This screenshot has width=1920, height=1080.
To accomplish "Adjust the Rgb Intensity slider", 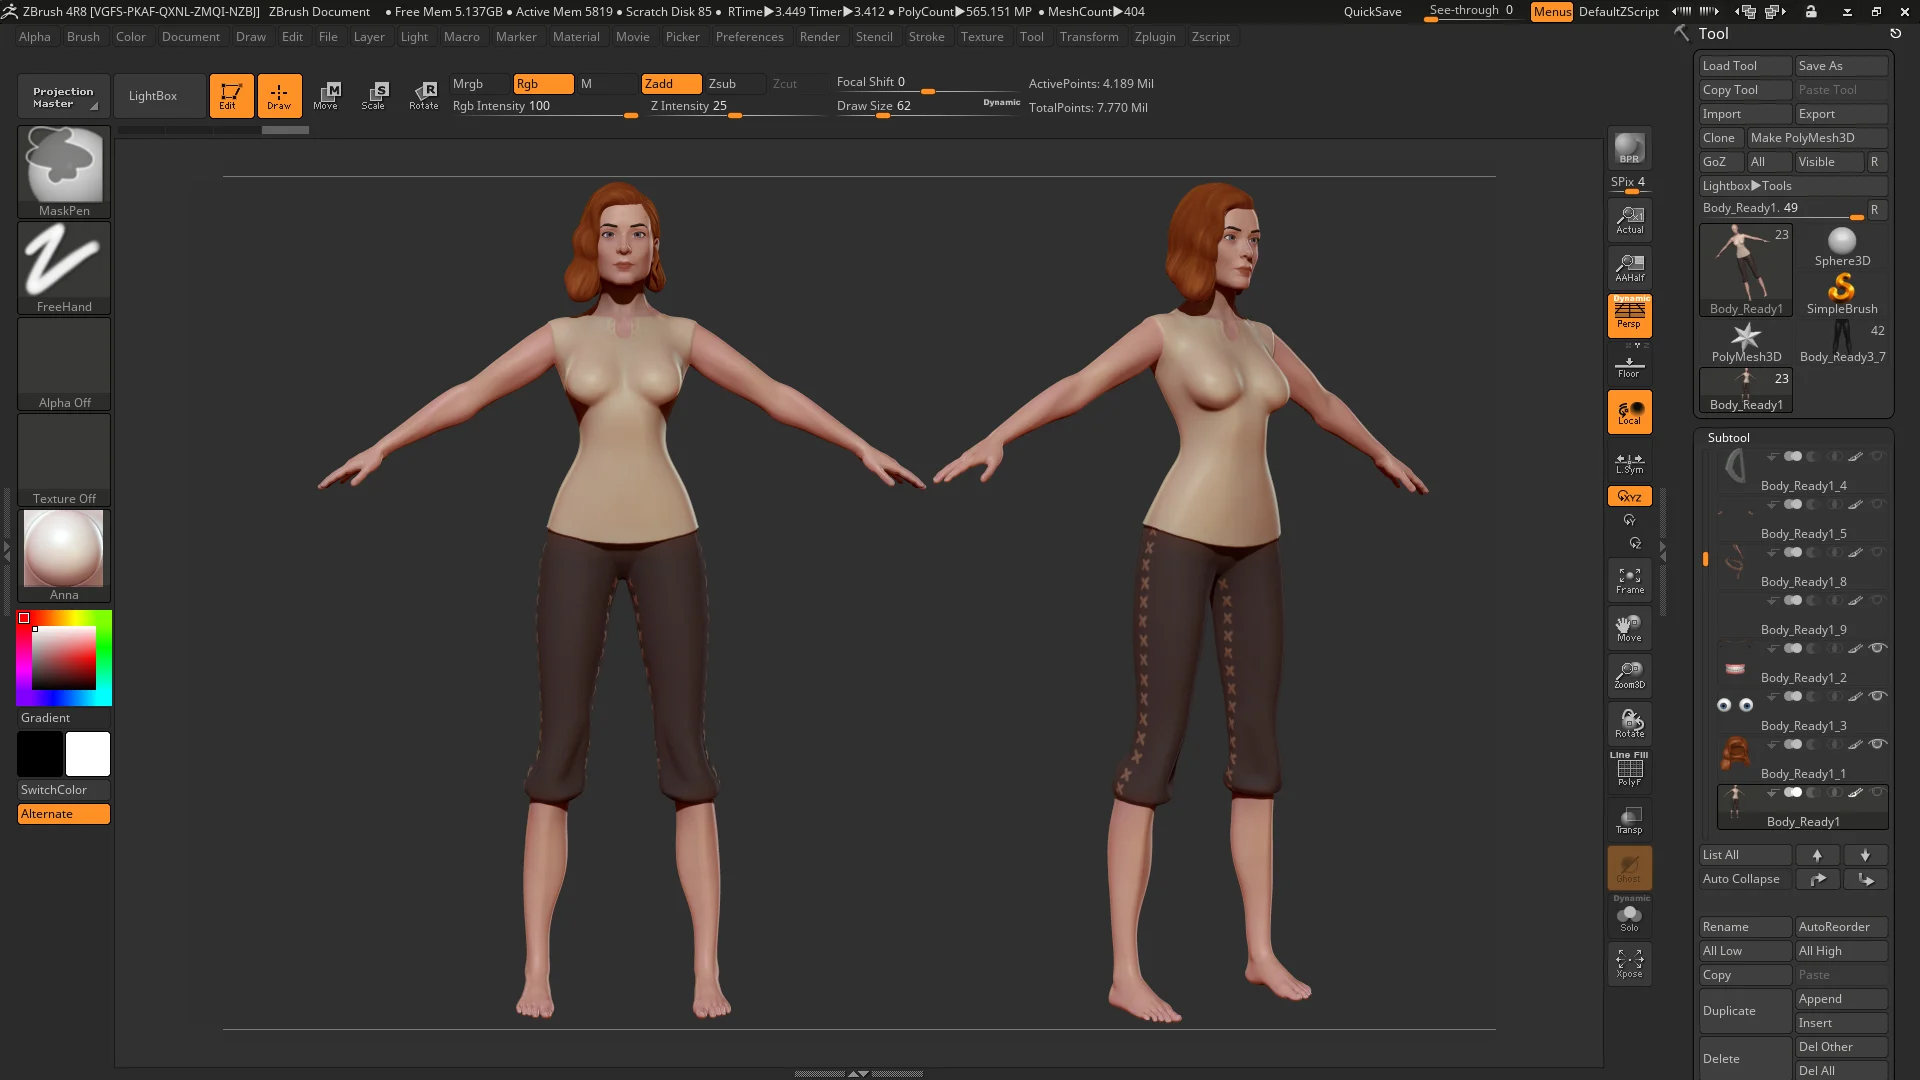I will 545,107.
